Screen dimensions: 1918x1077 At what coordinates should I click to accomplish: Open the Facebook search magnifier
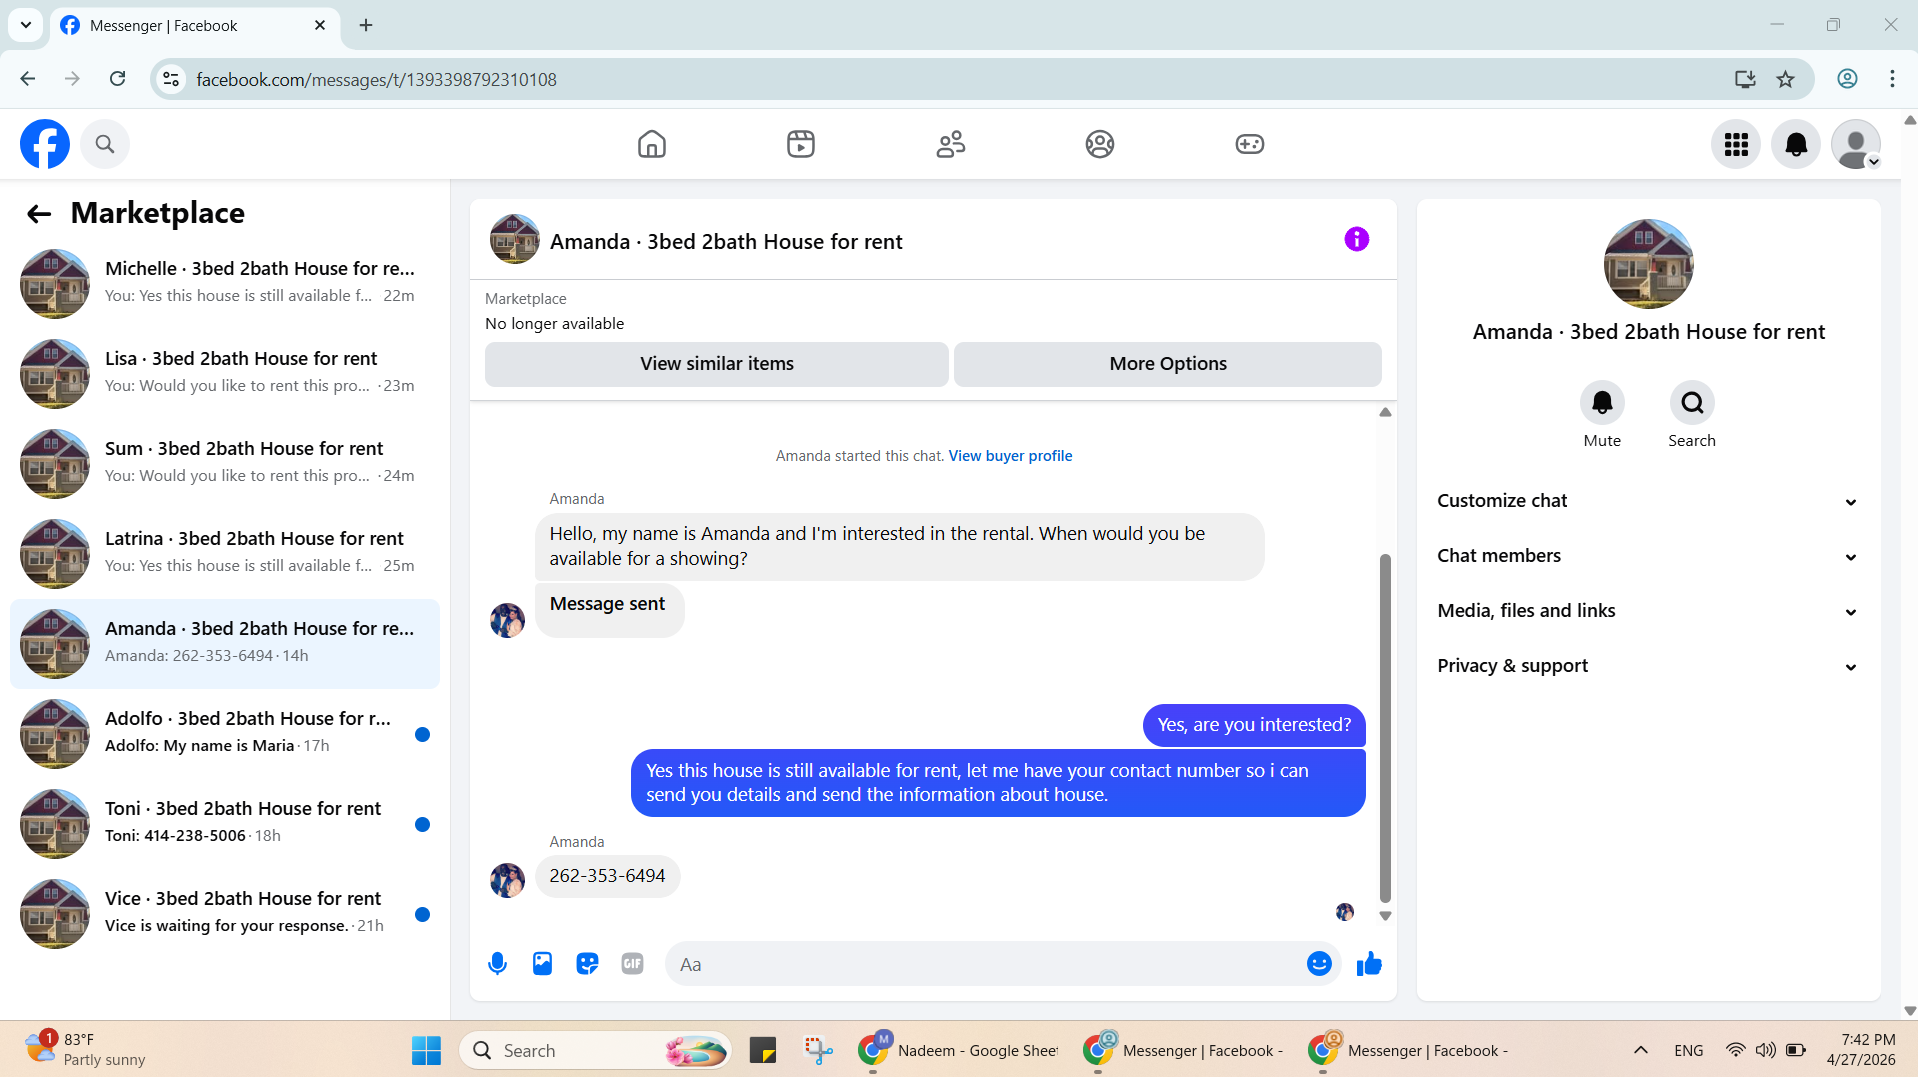(105, 144)
